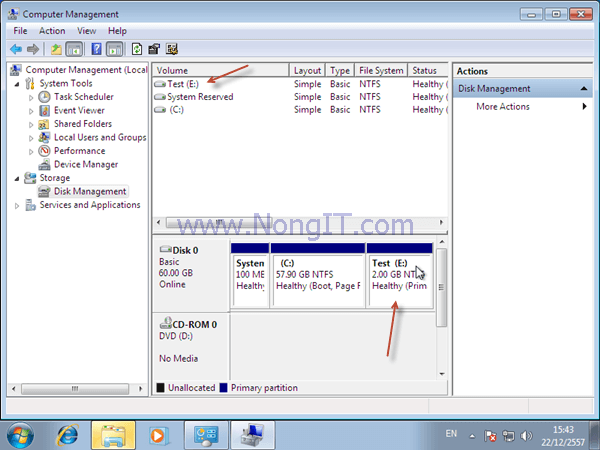600x450 pixels.
Task: Open the Help toolbar icon
Action: pos(96,49)
